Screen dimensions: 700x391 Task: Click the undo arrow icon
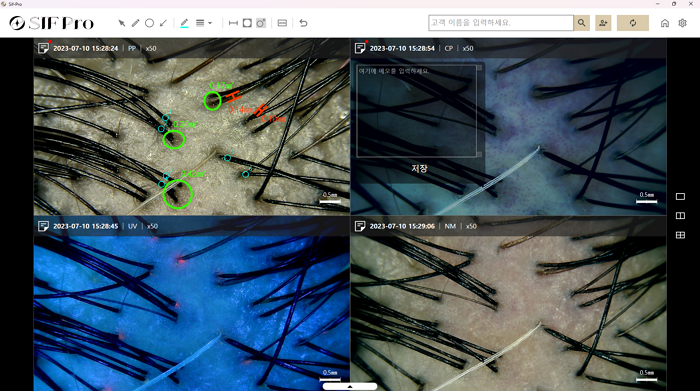click(x=303, y=23)
